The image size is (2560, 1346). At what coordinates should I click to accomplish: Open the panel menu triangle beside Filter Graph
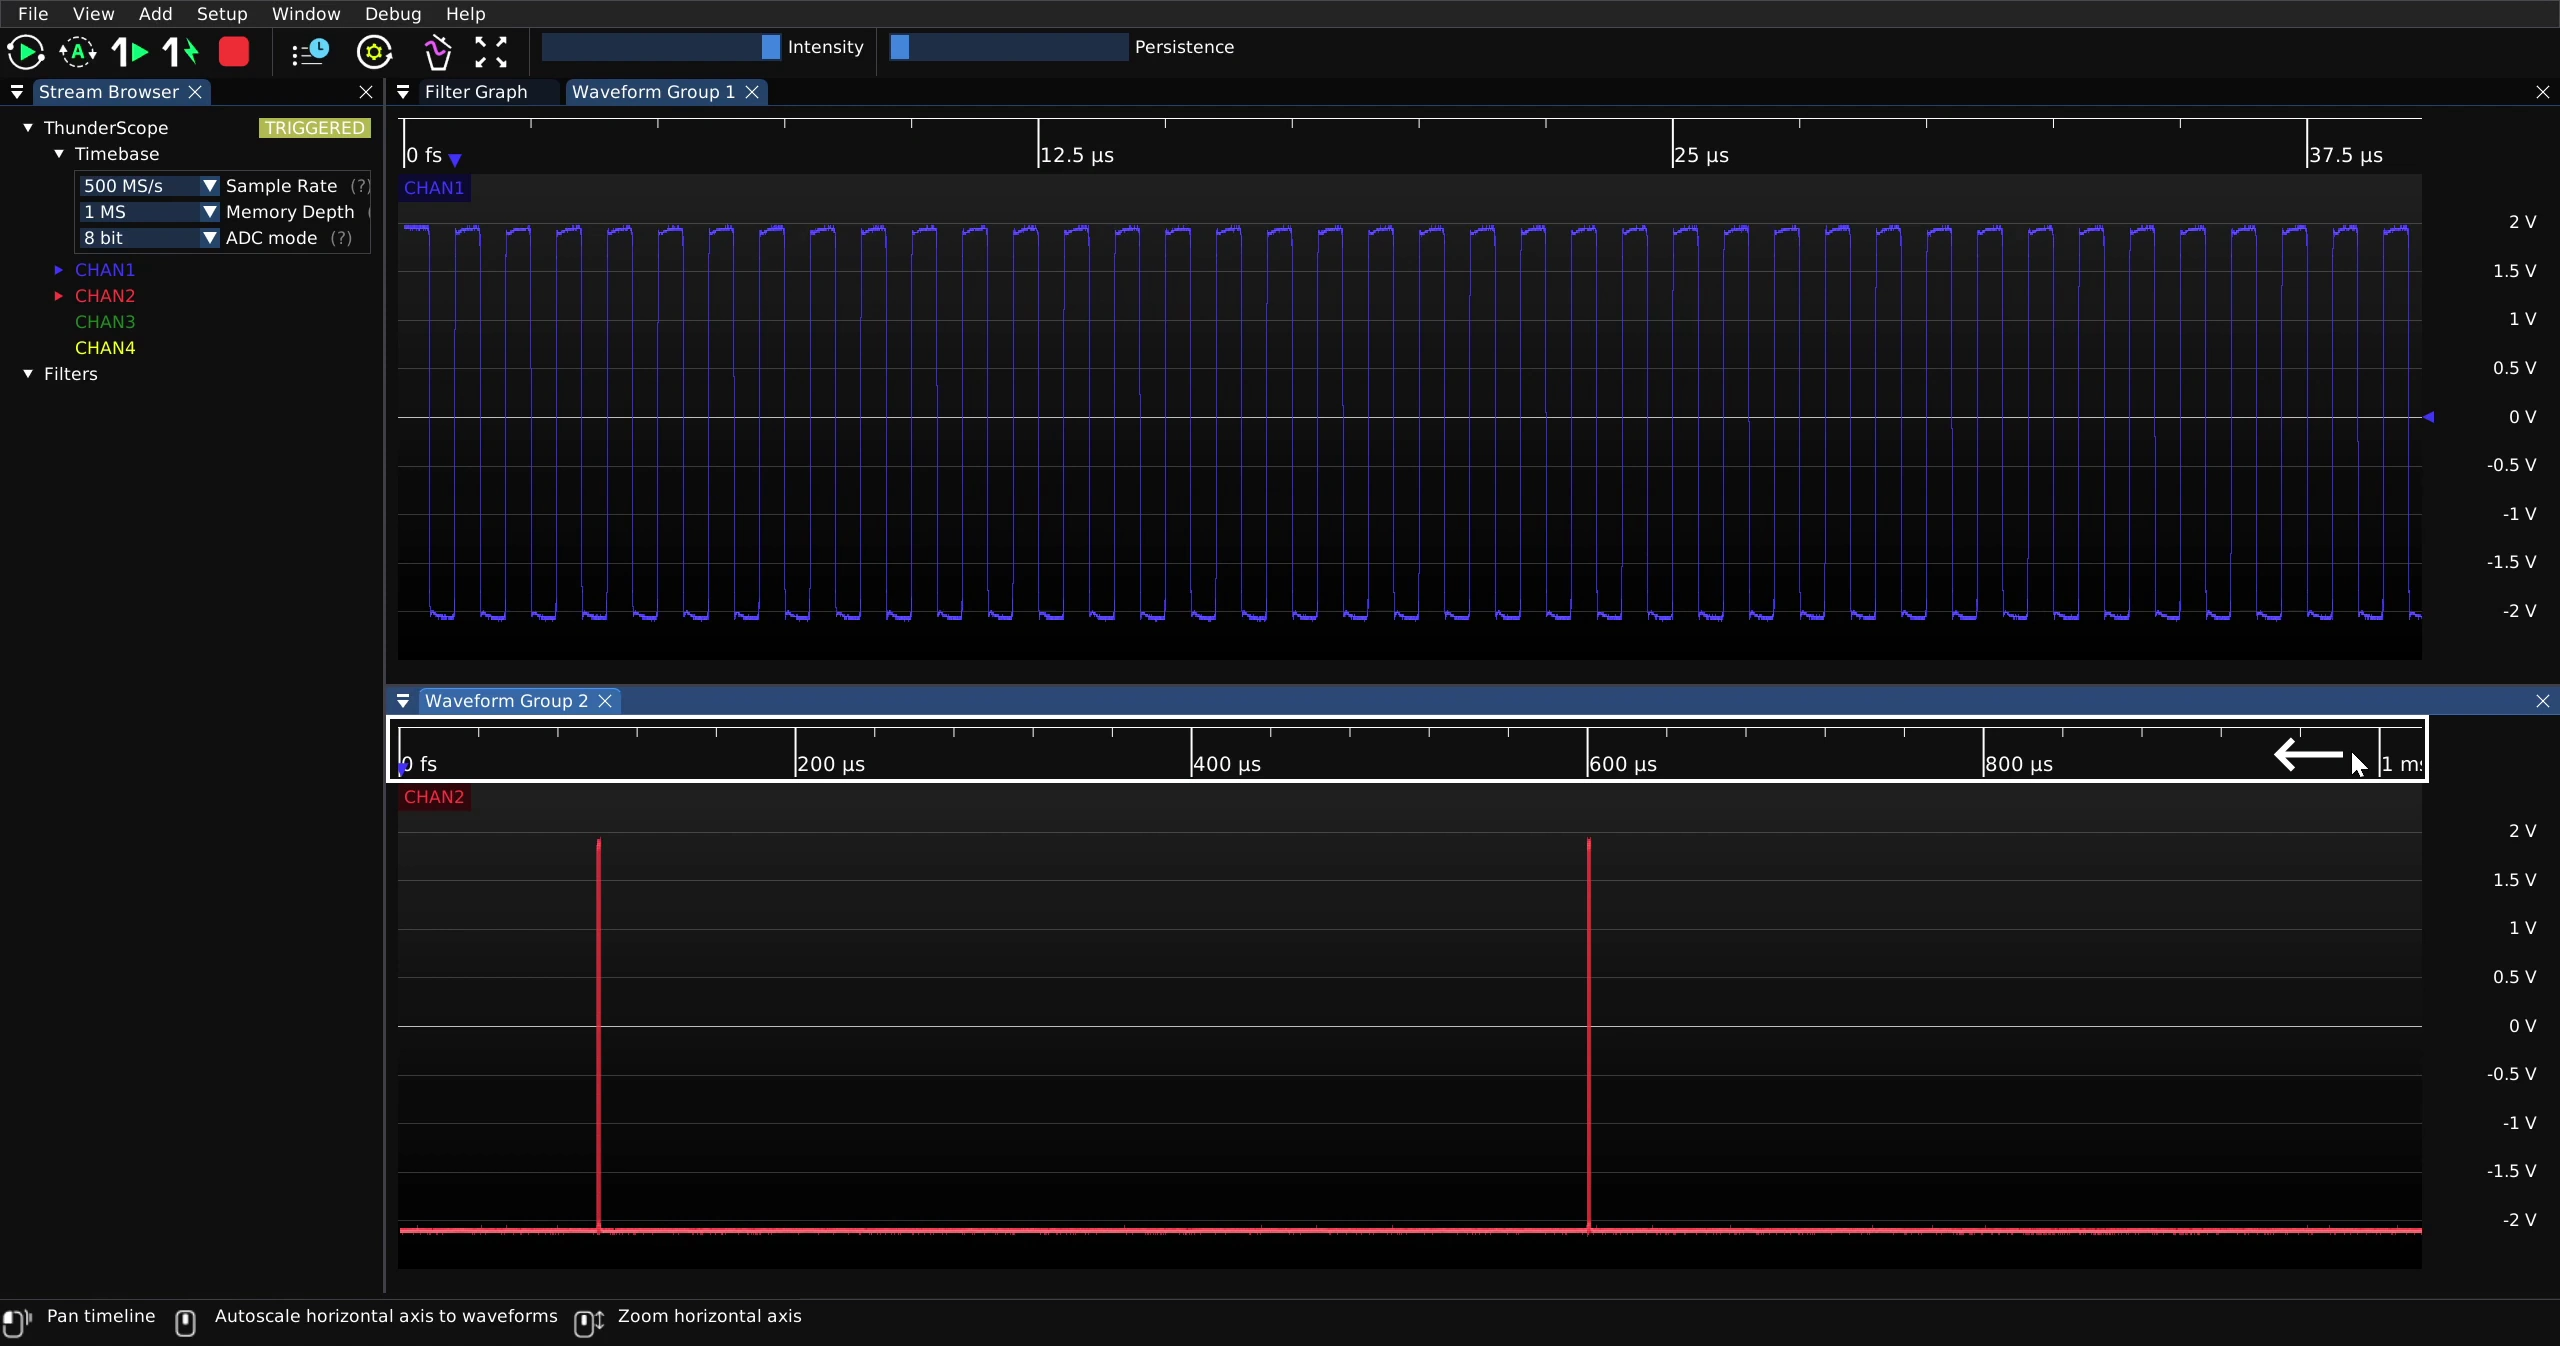click(x=403, y=92)
